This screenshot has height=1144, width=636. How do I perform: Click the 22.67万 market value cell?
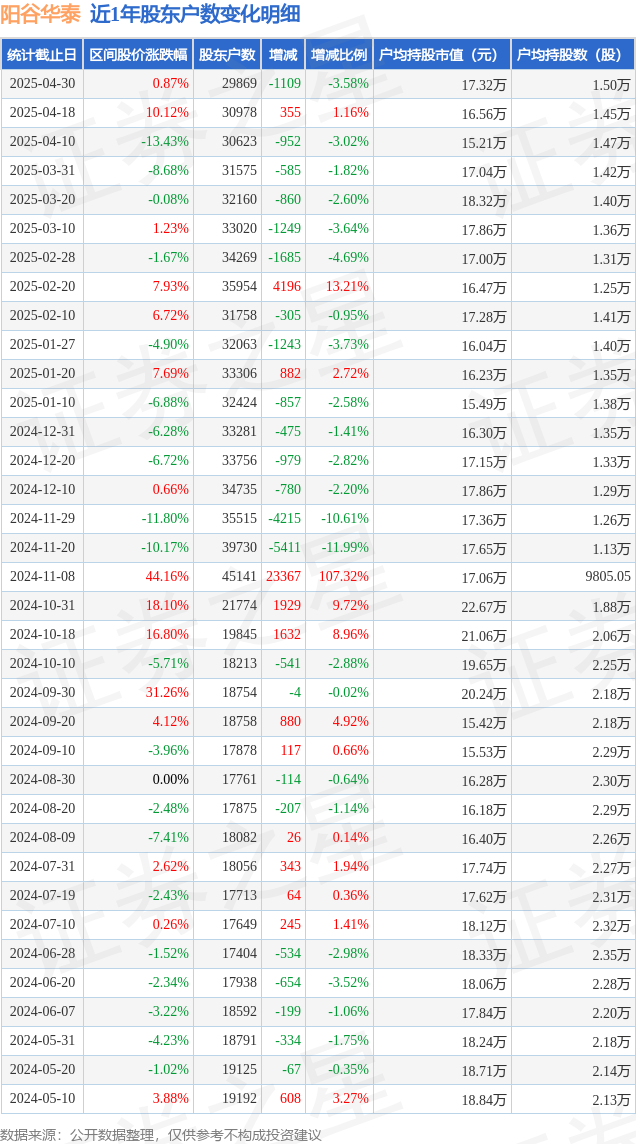[x=484, y=606]
